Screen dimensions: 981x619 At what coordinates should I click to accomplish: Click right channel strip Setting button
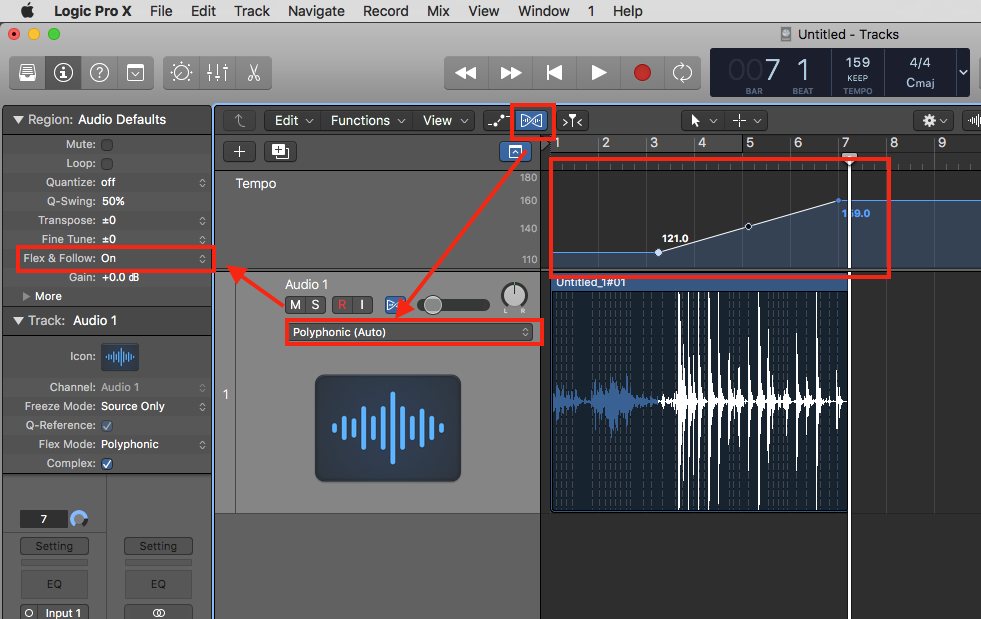(158, 546)
